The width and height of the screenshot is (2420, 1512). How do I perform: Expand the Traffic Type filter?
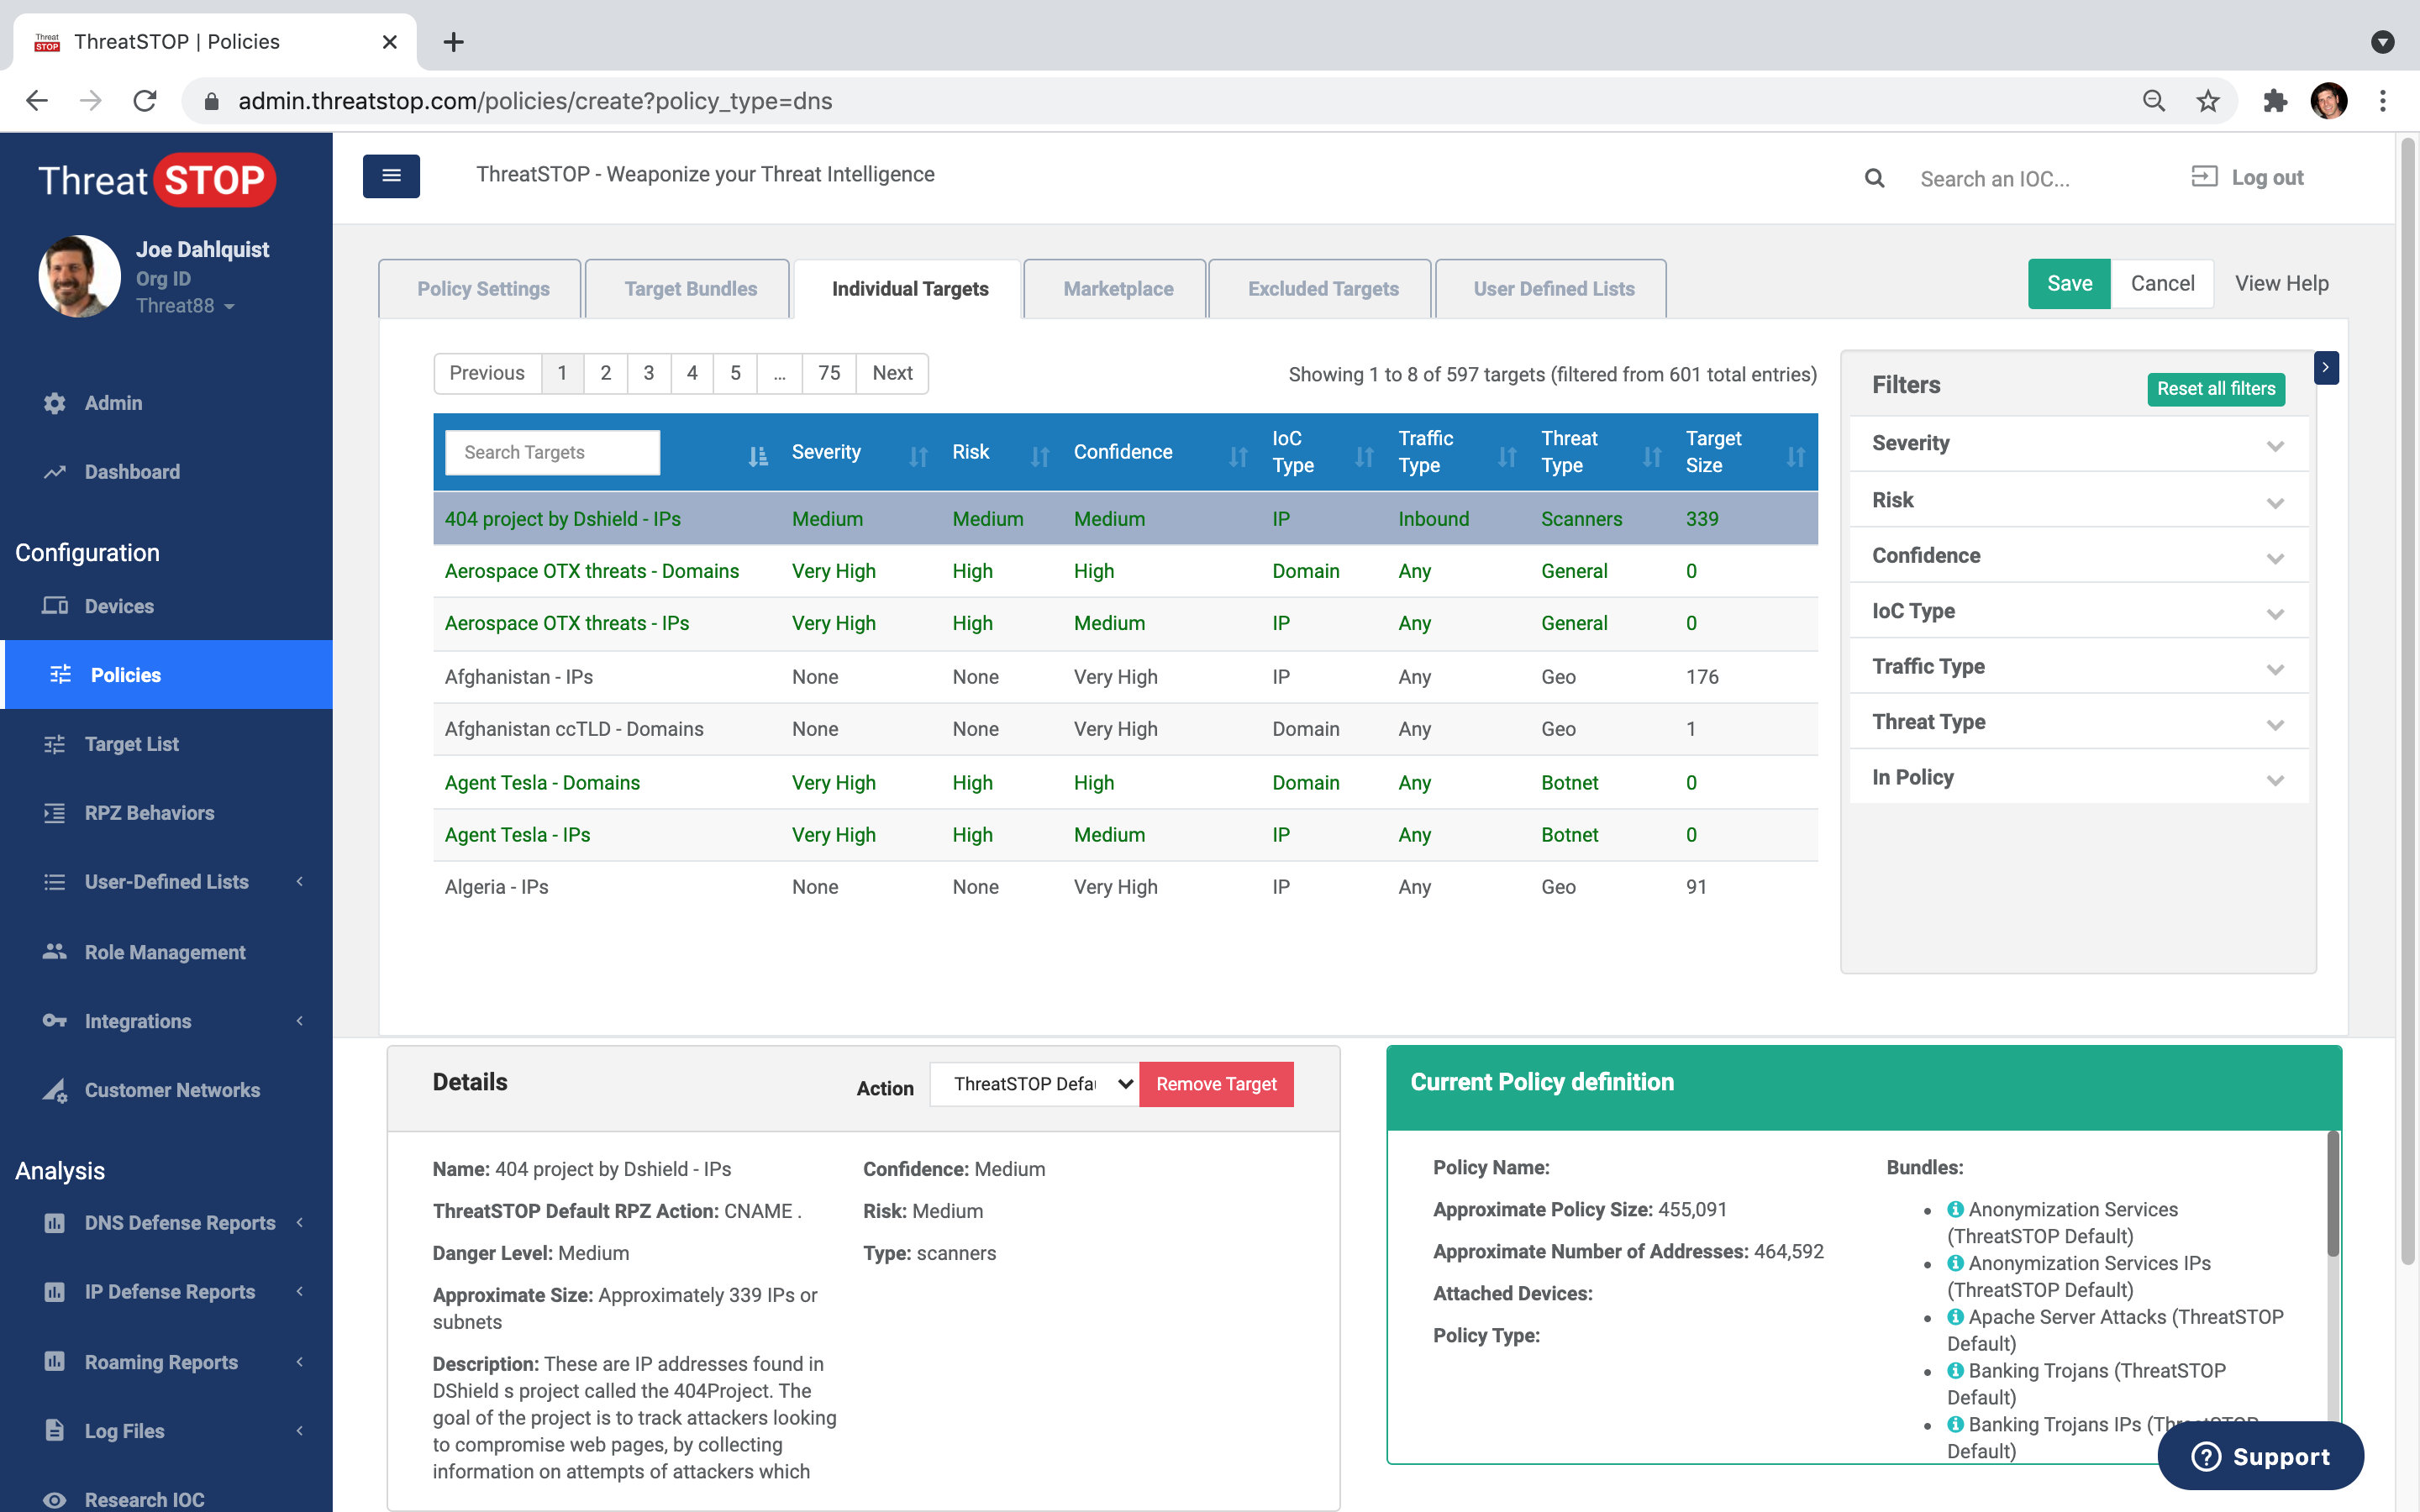tap(2078, 667)
